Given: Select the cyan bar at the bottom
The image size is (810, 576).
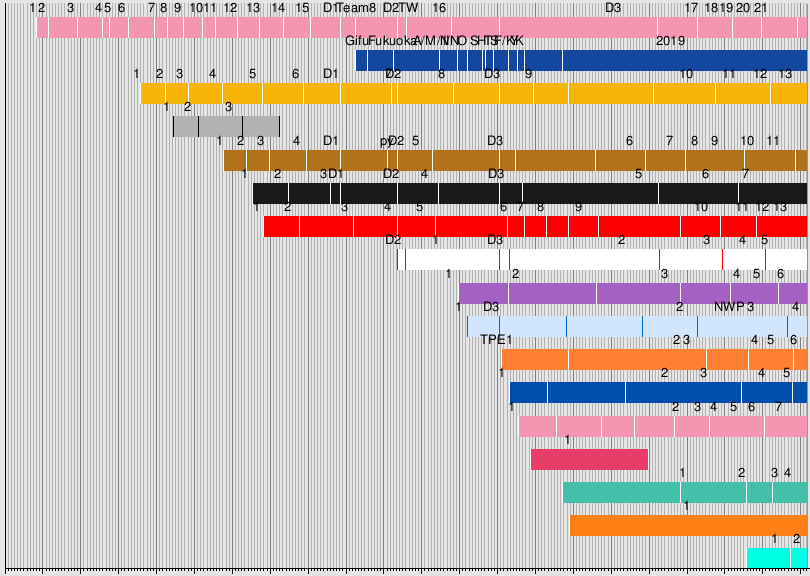Looking at the screenshot, I should pyautogui.click(x=776, y=557).
